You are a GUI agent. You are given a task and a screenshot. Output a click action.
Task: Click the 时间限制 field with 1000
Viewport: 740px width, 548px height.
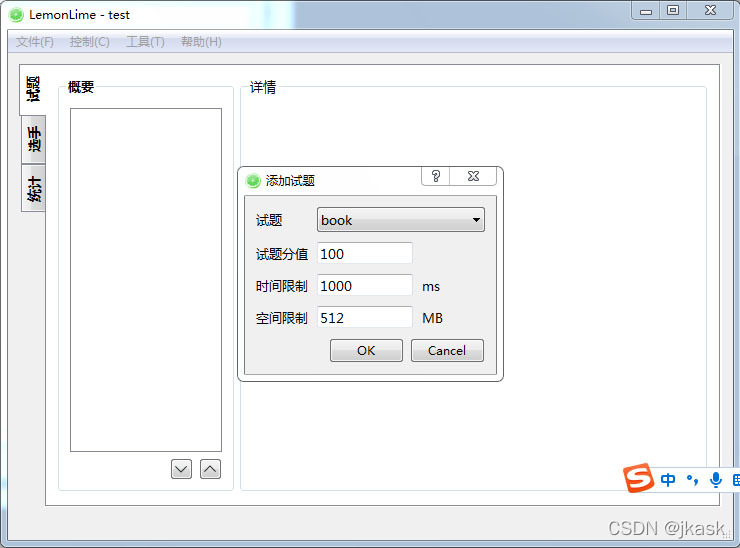[x=365, y=286]
